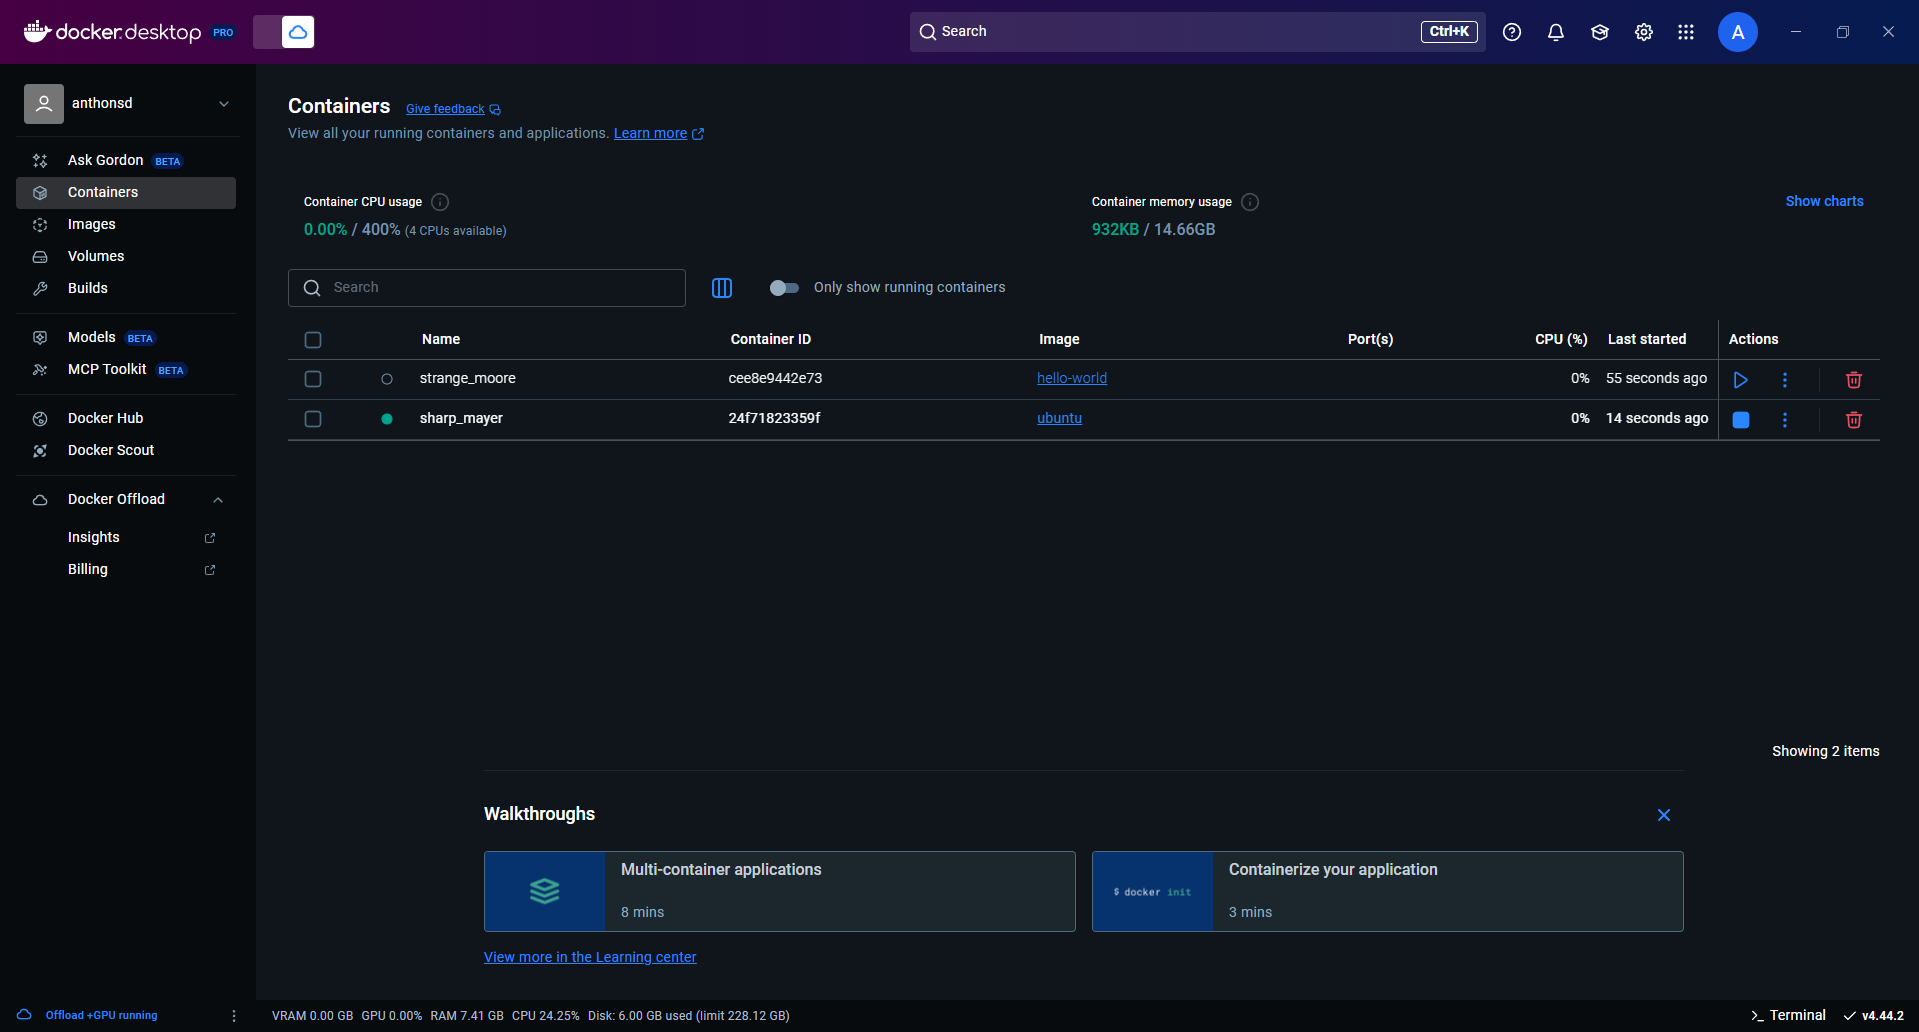This screenshot has height=1032, width=1919.
Task: Close the Walkthroughs section
Action: point(1664,815)
